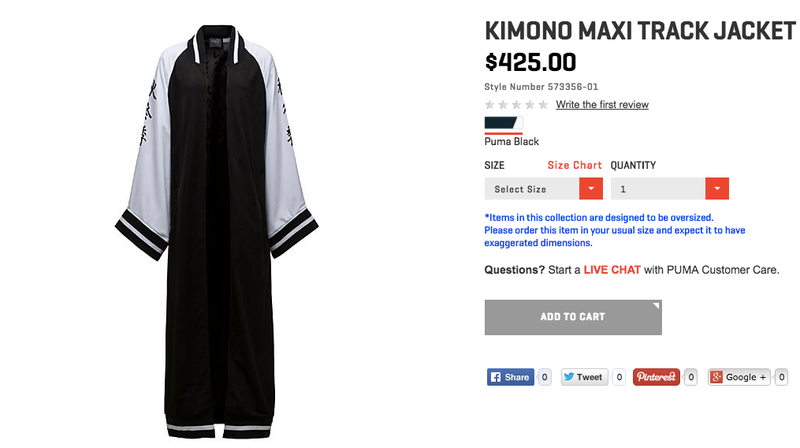Expand the Select Size dropdown arrow

(591, 189)
